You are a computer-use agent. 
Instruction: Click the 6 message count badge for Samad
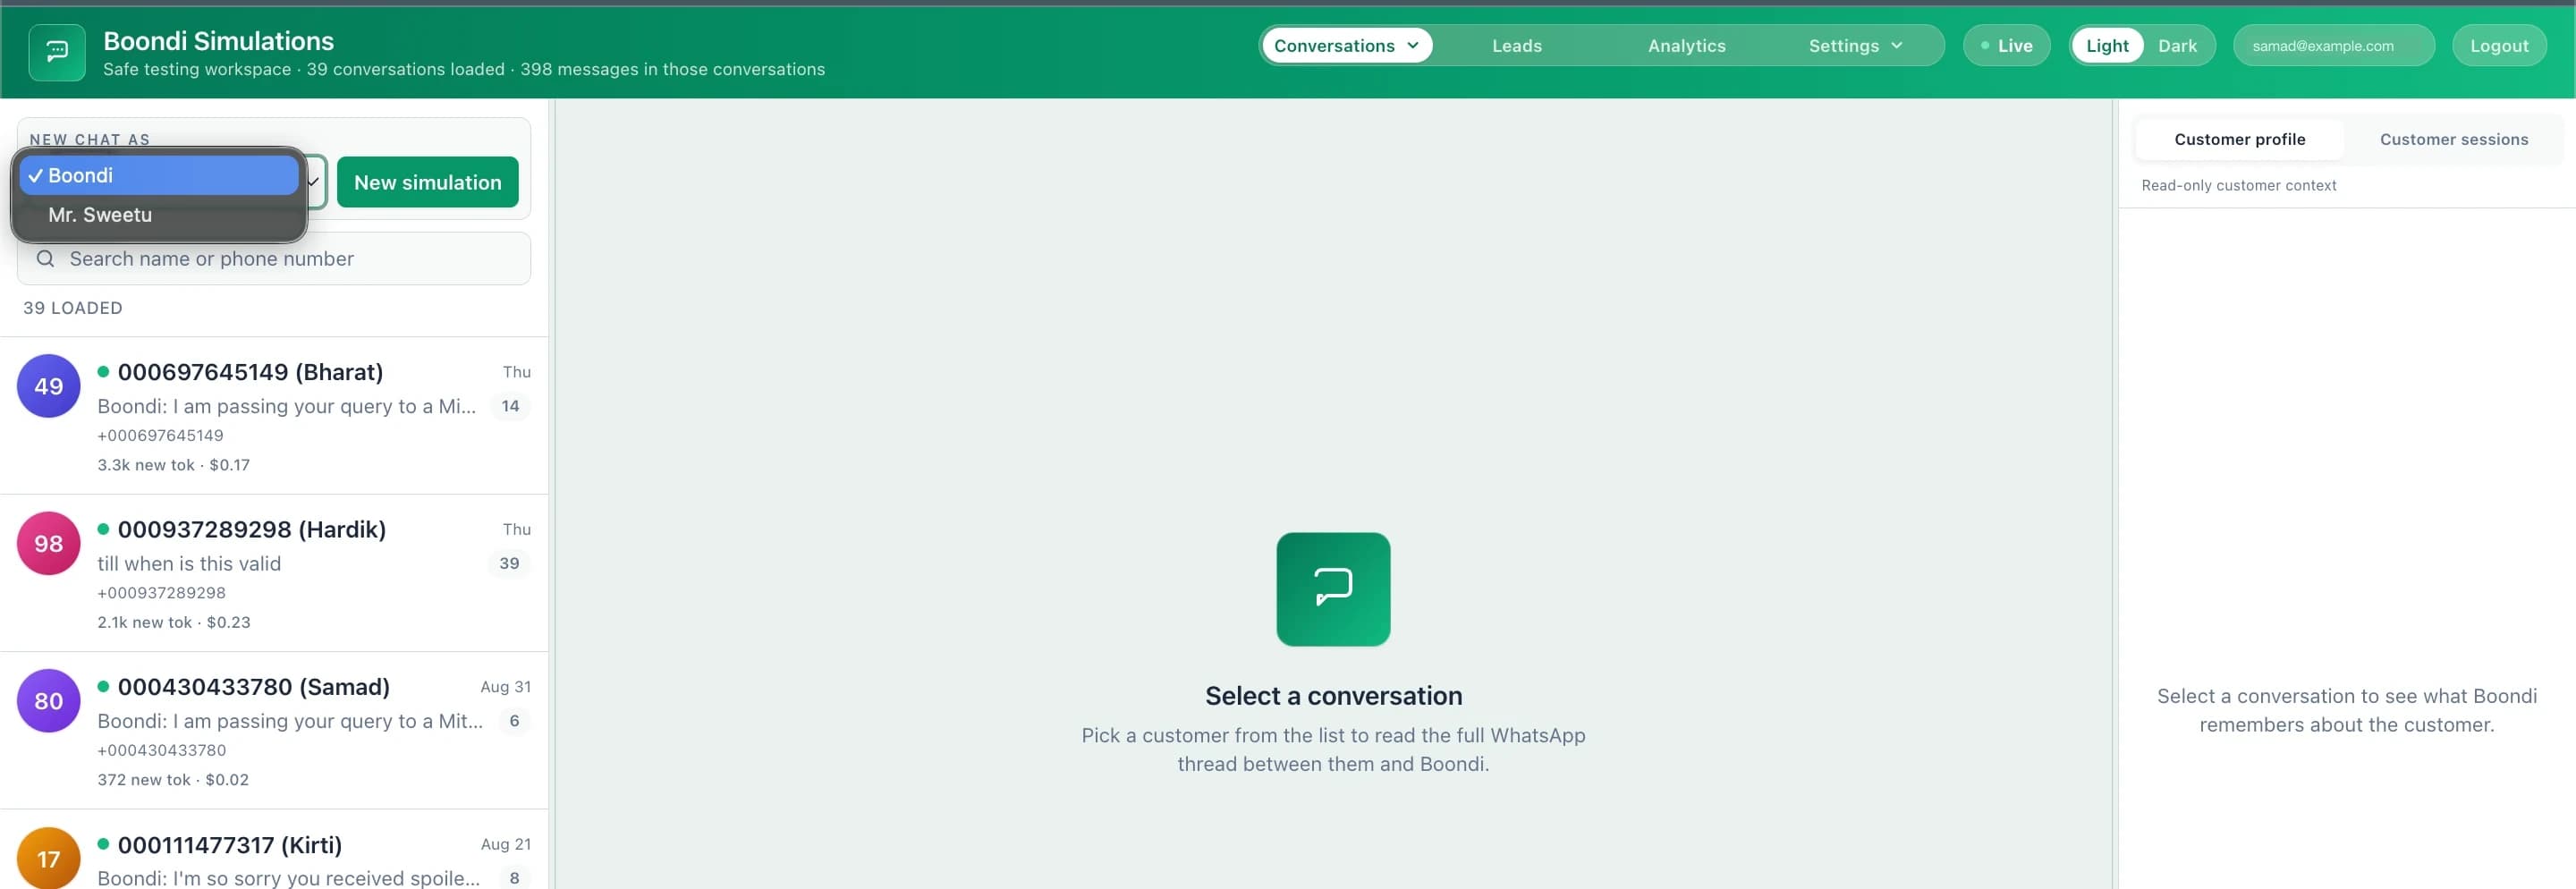click(x=514, y=721)
